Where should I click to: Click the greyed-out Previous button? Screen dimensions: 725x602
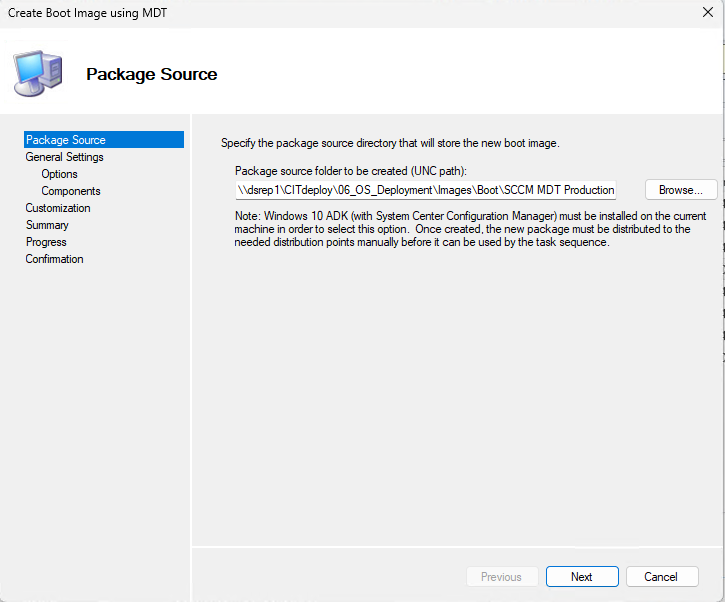point(501,577)
